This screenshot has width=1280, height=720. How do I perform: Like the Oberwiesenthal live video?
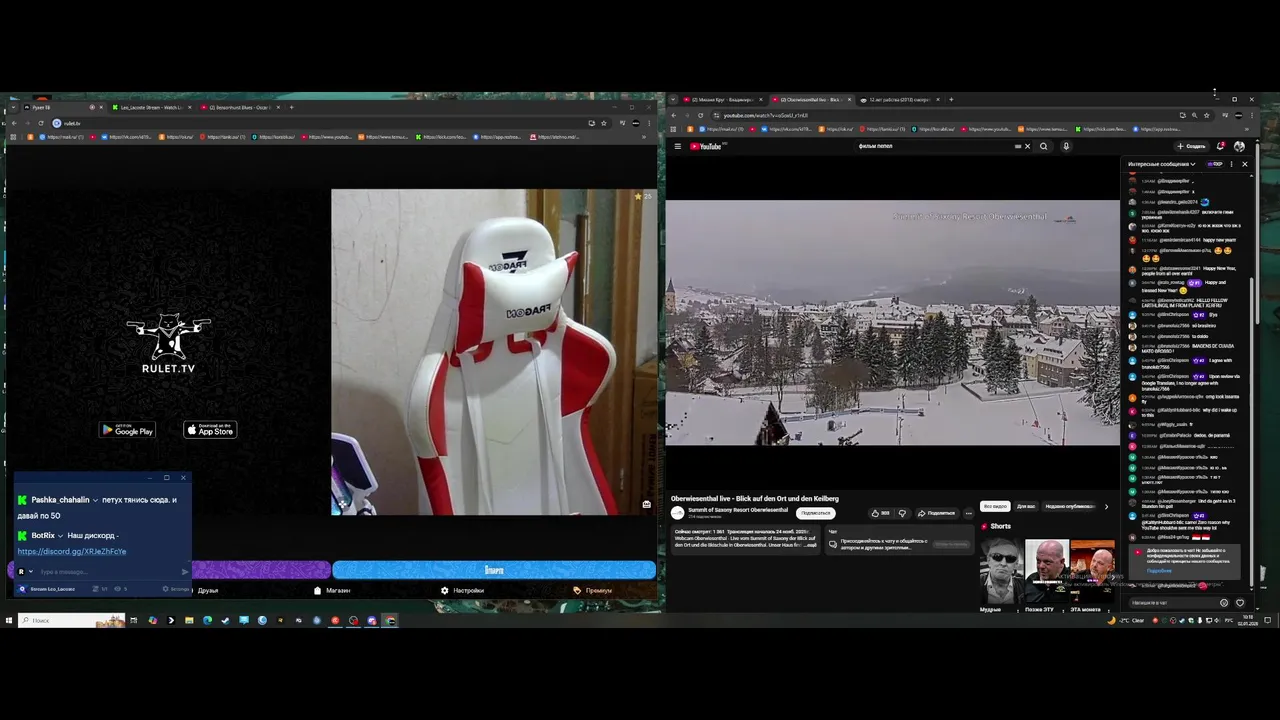click(x=880, y=513)
